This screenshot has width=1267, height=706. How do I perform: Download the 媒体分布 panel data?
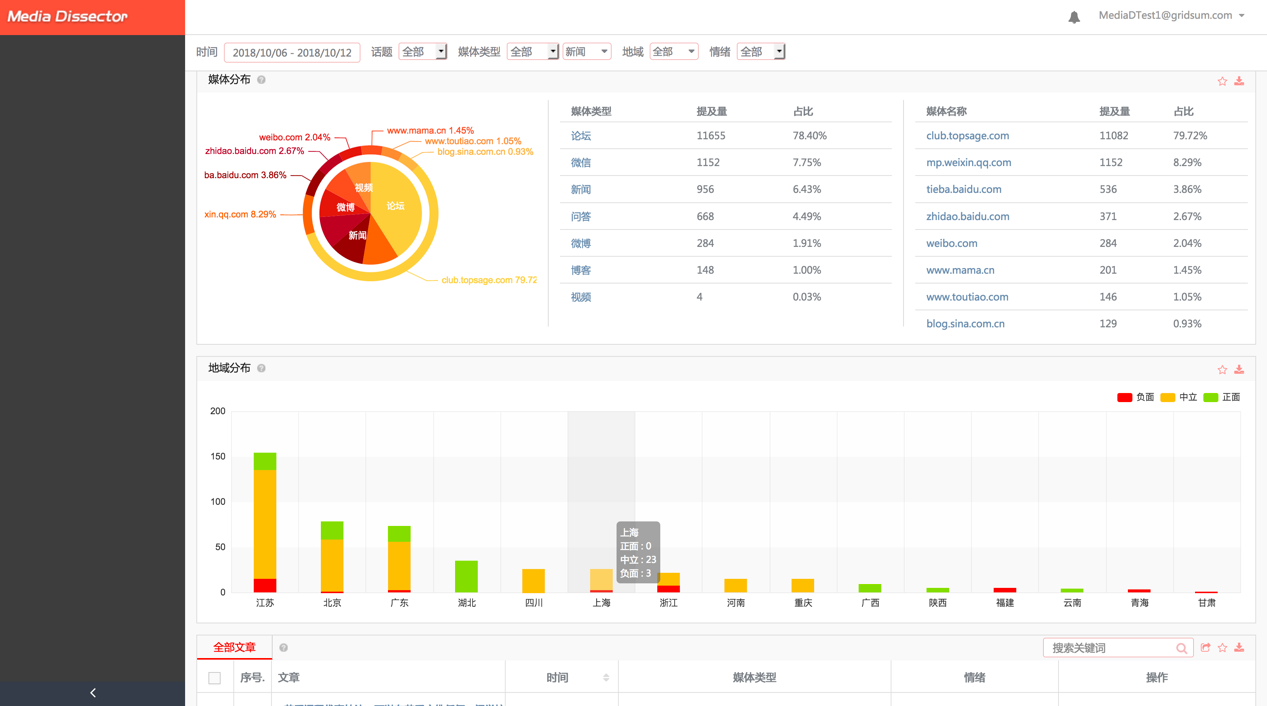[x=1239, y=81]
